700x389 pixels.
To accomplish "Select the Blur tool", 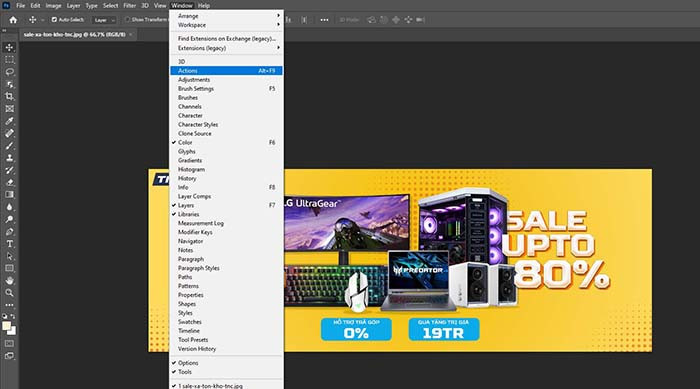I will (x=9, y=207).
